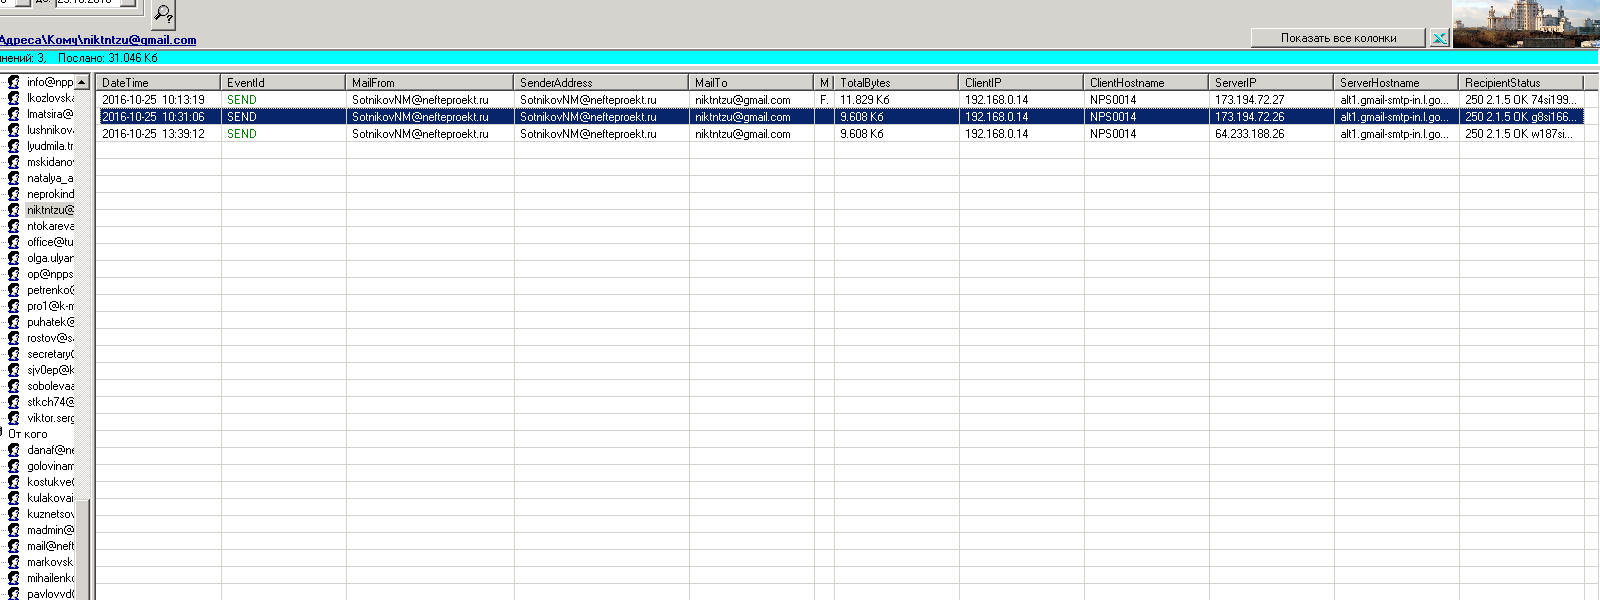Image resolution: width=1600 pixels, height=600 pixels.
Task: Select tree item madmin@
Action: 50,530
